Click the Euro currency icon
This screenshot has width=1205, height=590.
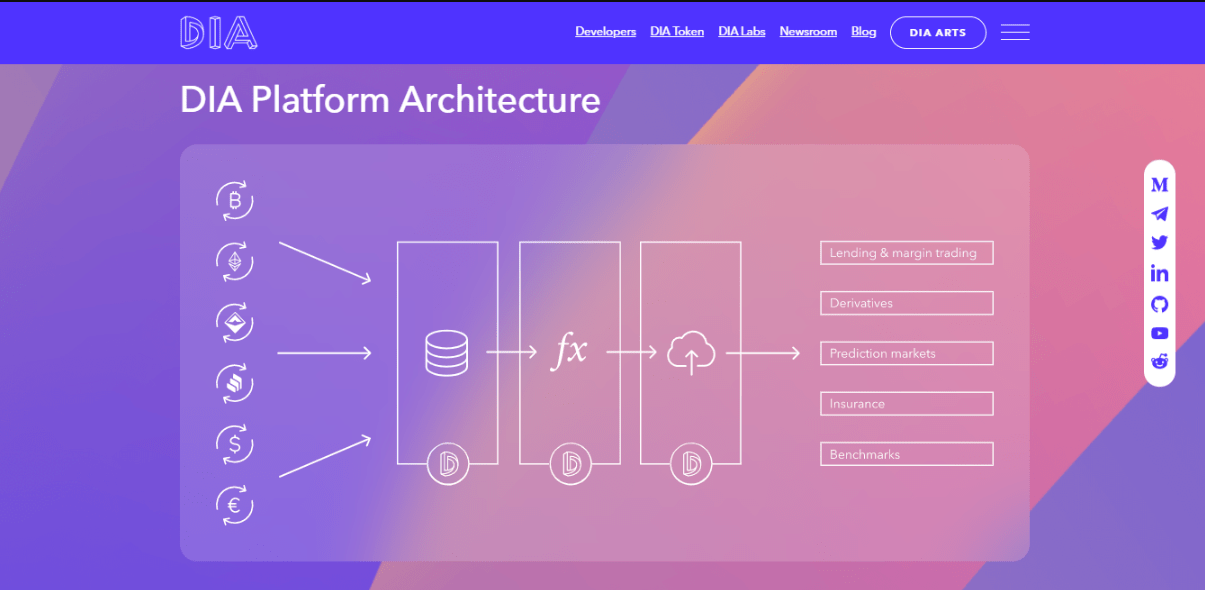click(x=234, y=505)
